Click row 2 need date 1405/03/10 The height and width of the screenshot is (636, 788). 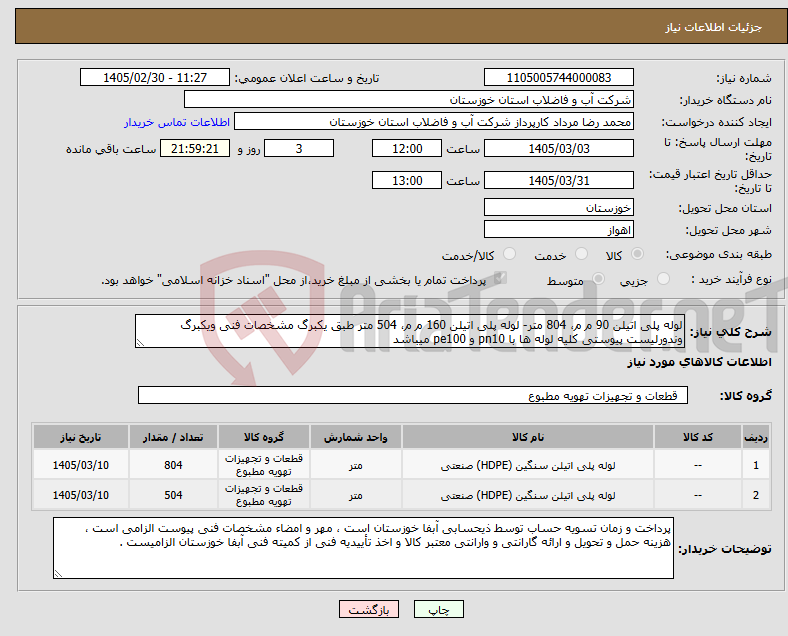point(80,495)
